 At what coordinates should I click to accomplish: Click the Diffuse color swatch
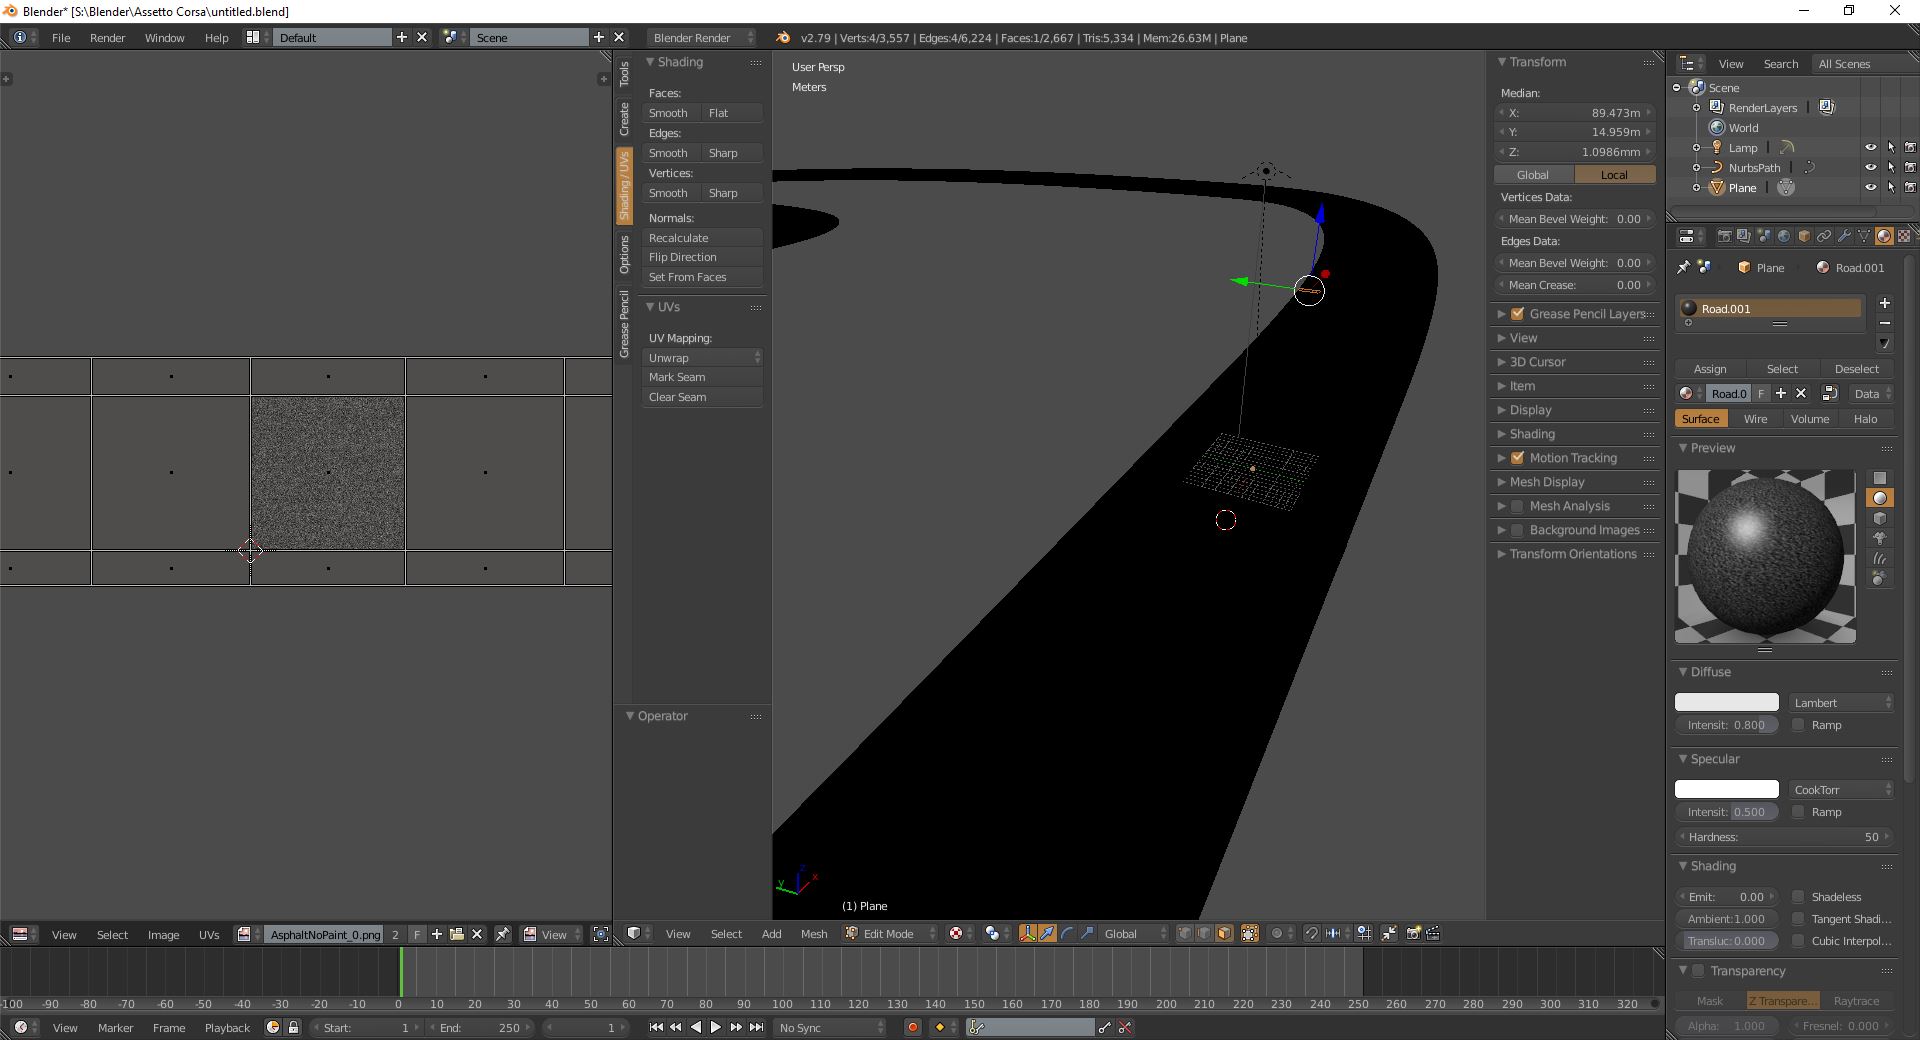[1727, 702]
